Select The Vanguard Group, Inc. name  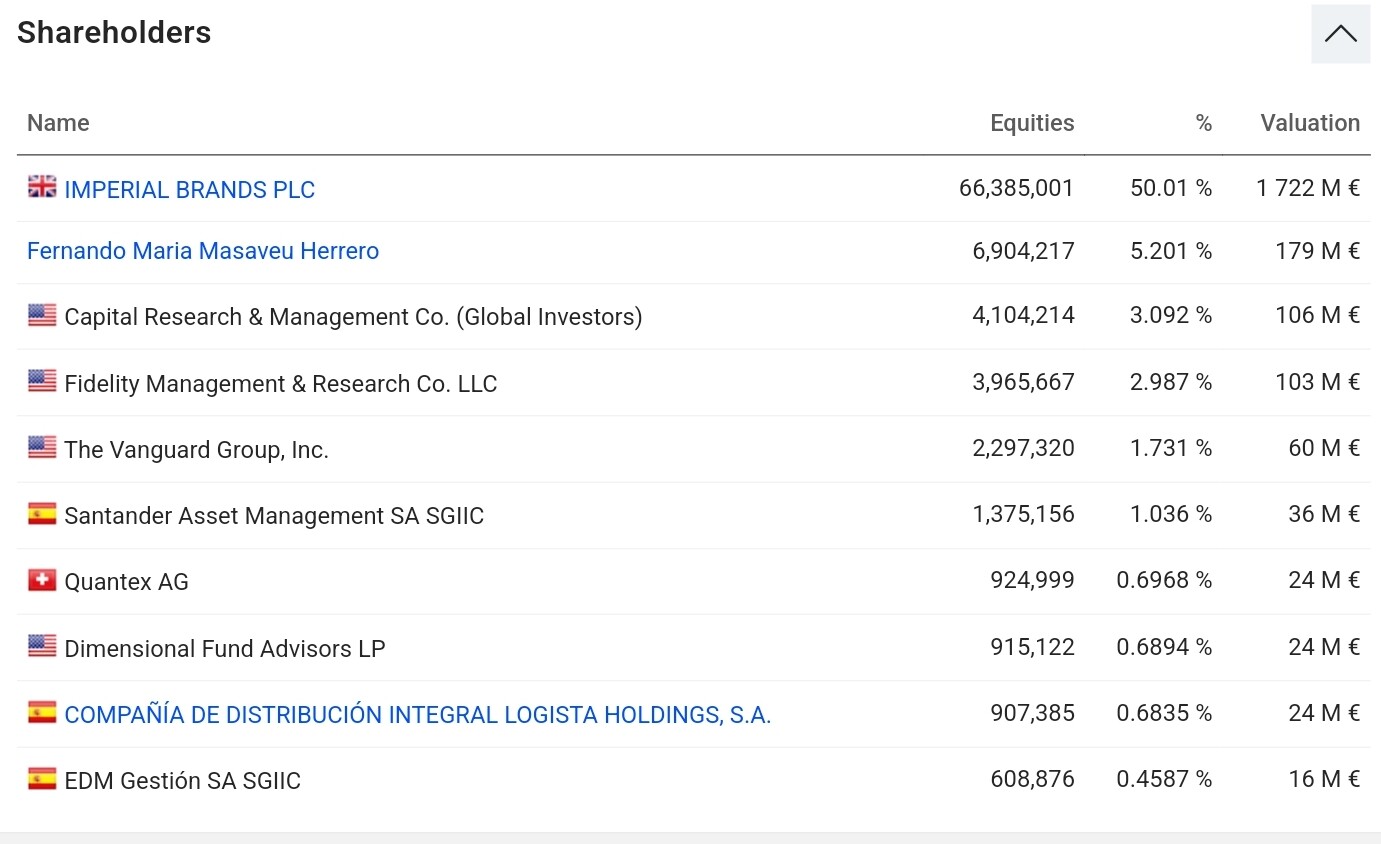[x=196, y=450]
